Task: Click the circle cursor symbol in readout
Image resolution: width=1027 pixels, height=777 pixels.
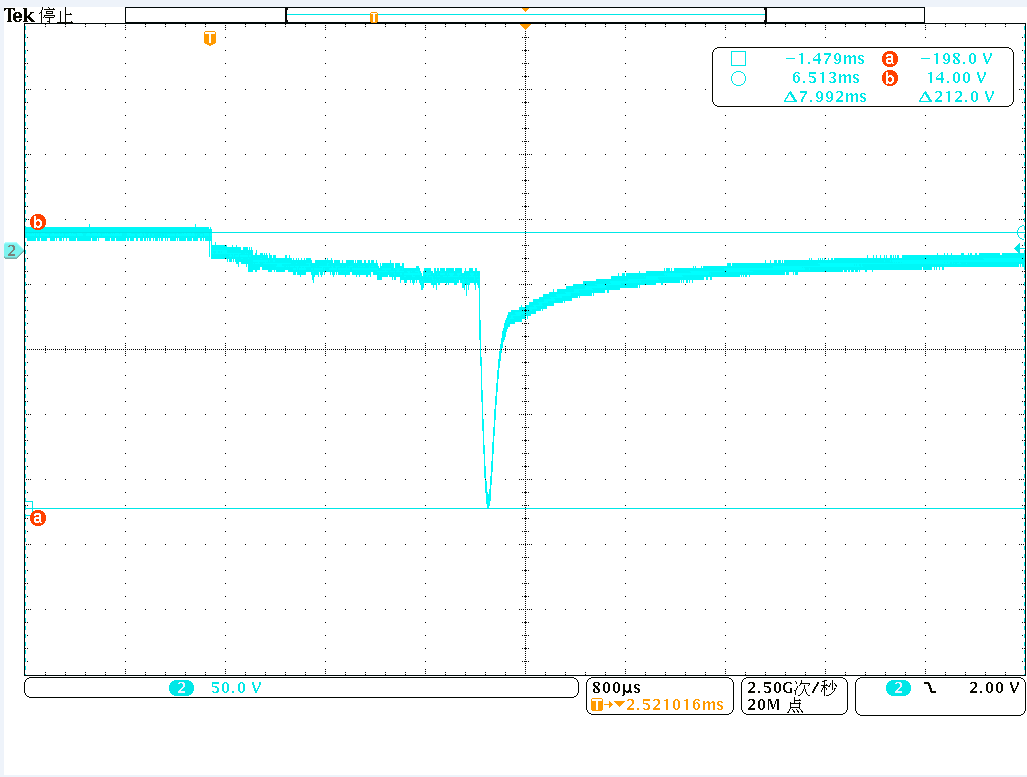Action: 738,79
